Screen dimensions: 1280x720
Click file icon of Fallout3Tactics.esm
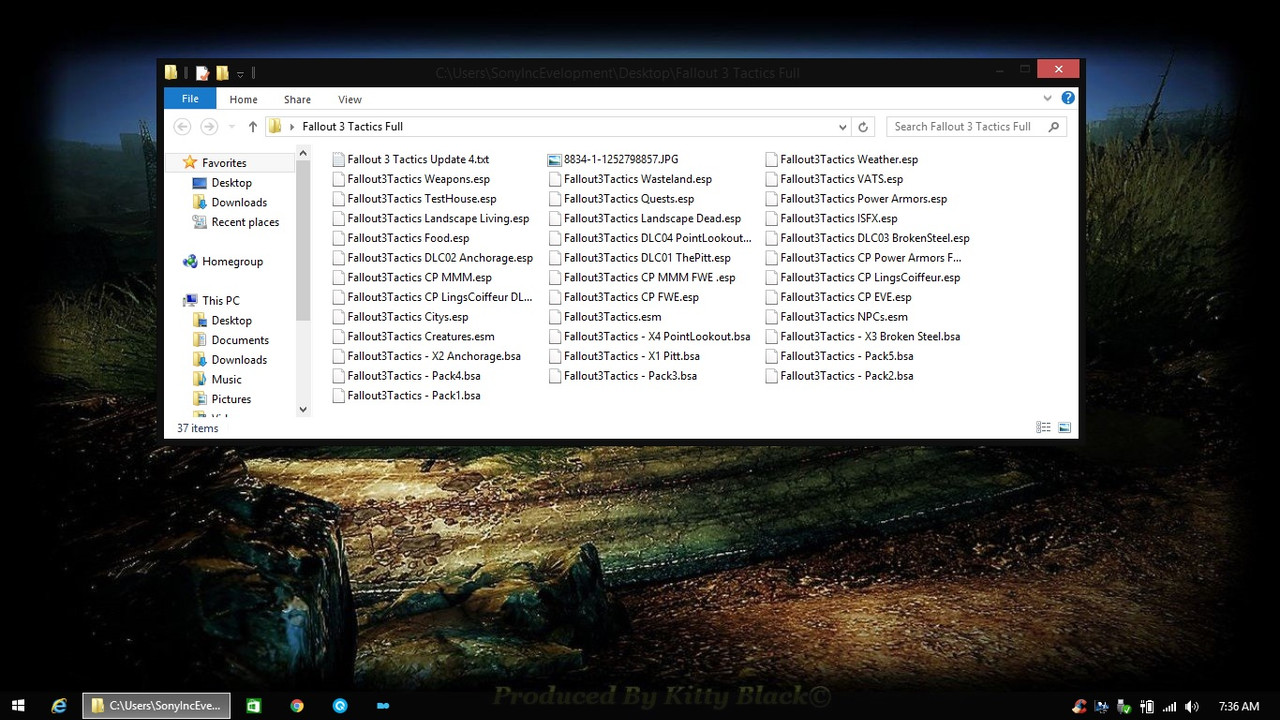pyautogui.click(x=555, y=317)
